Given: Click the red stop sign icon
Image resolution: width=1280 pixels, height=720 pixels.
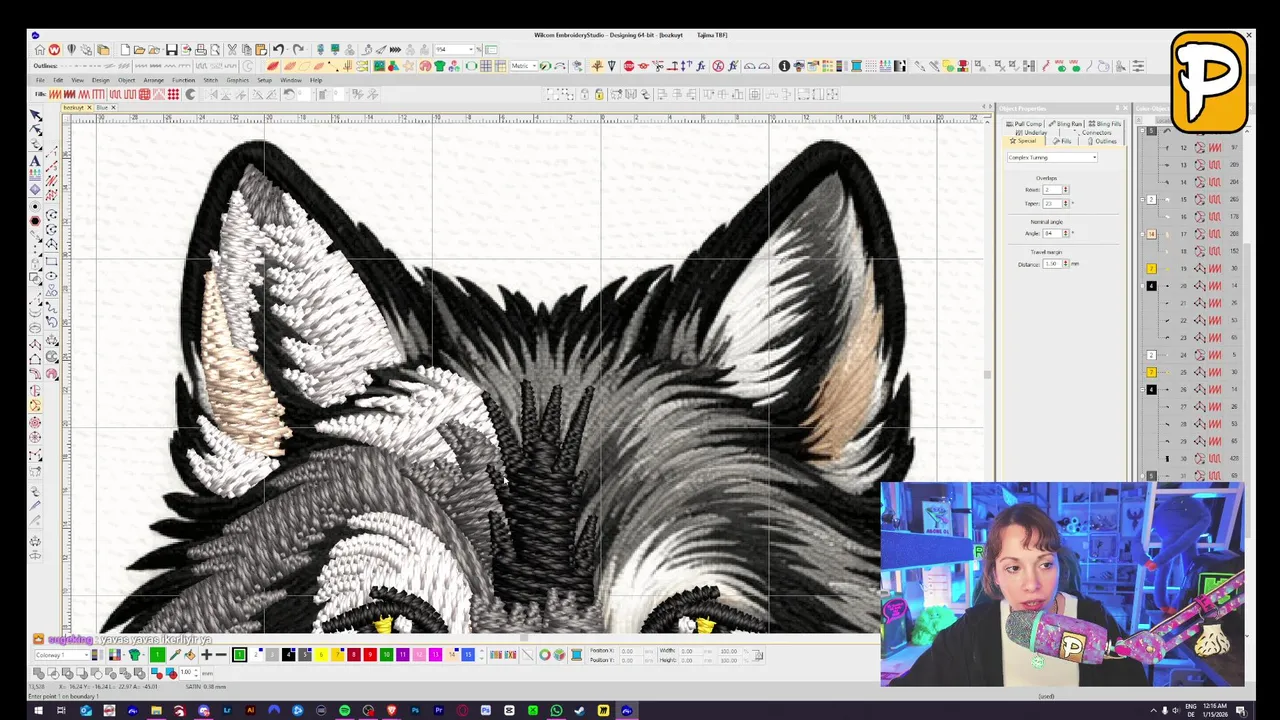Looking at the screenshot, I should click(629, 66).
